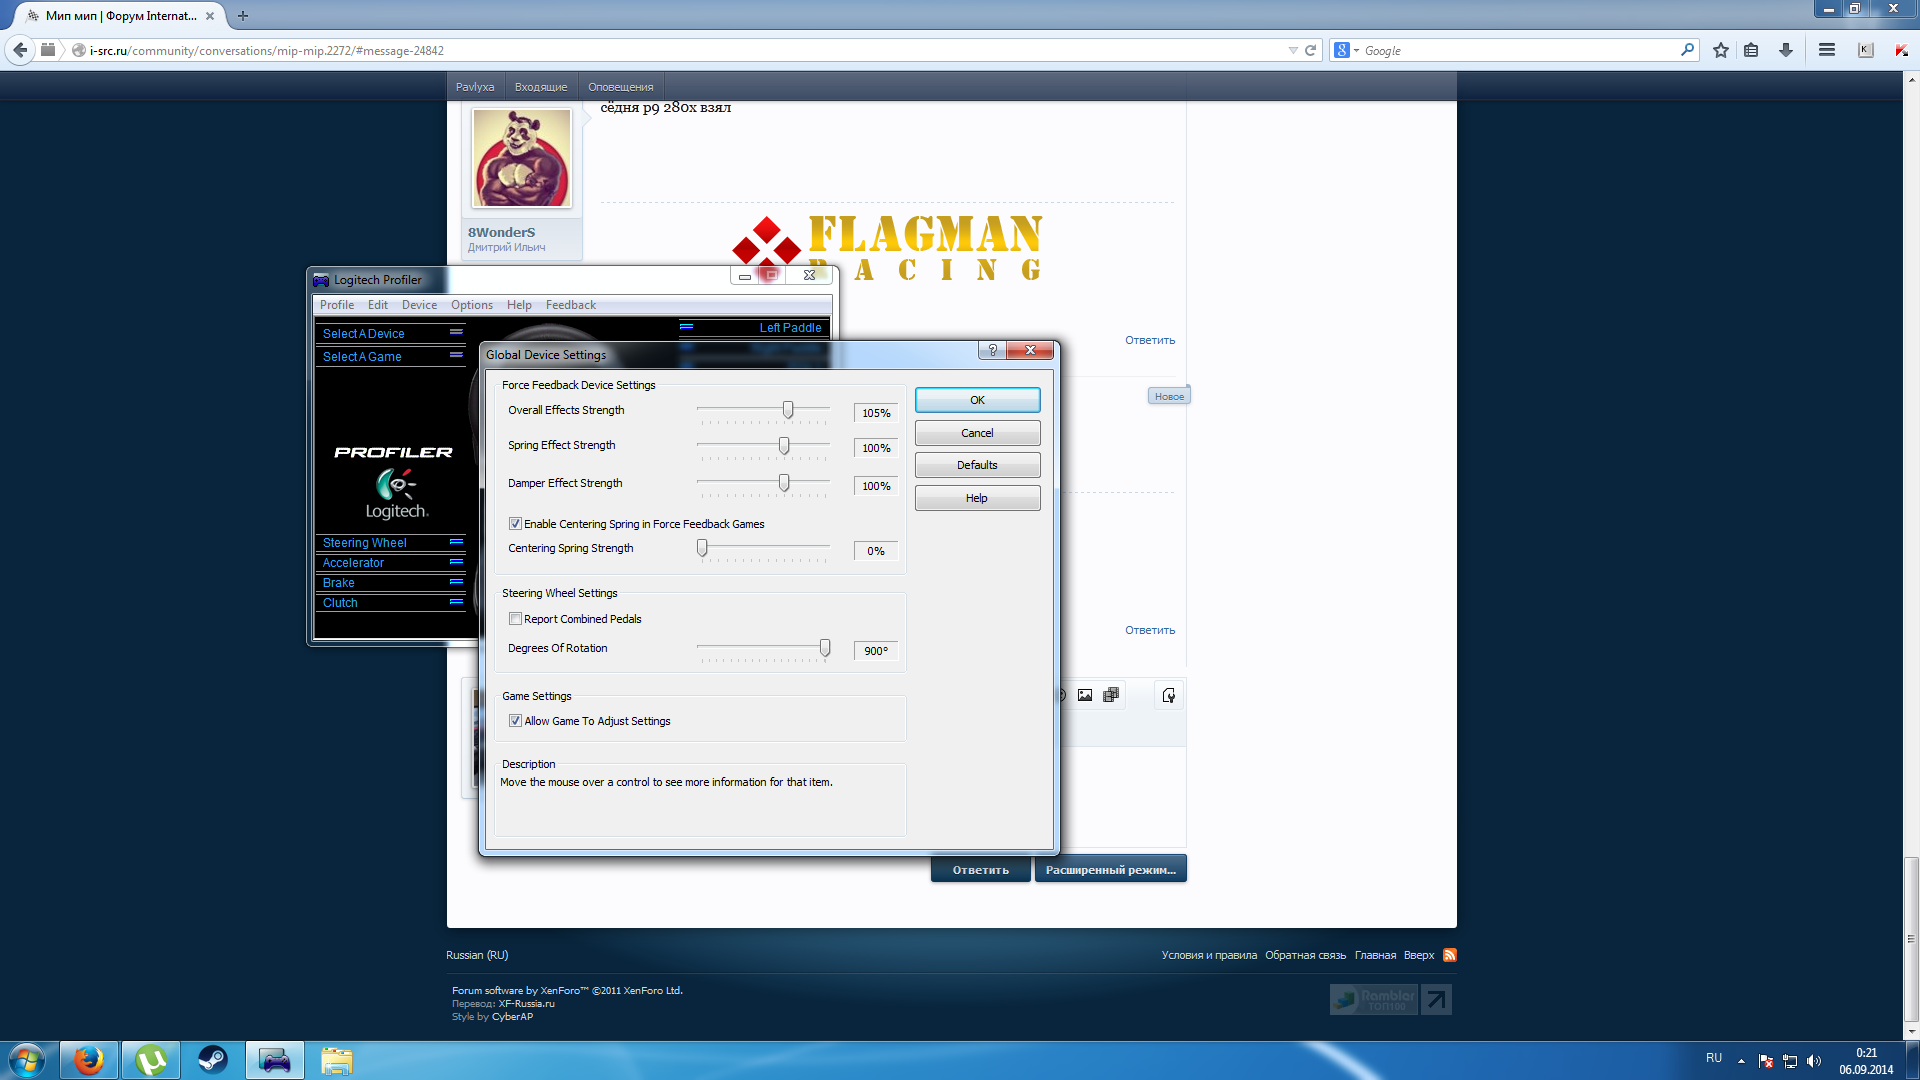Click the uTorrent taskbar icon
Image resolution: width=1920 pixels, height=1080 pixels.
pos(151,1060)
